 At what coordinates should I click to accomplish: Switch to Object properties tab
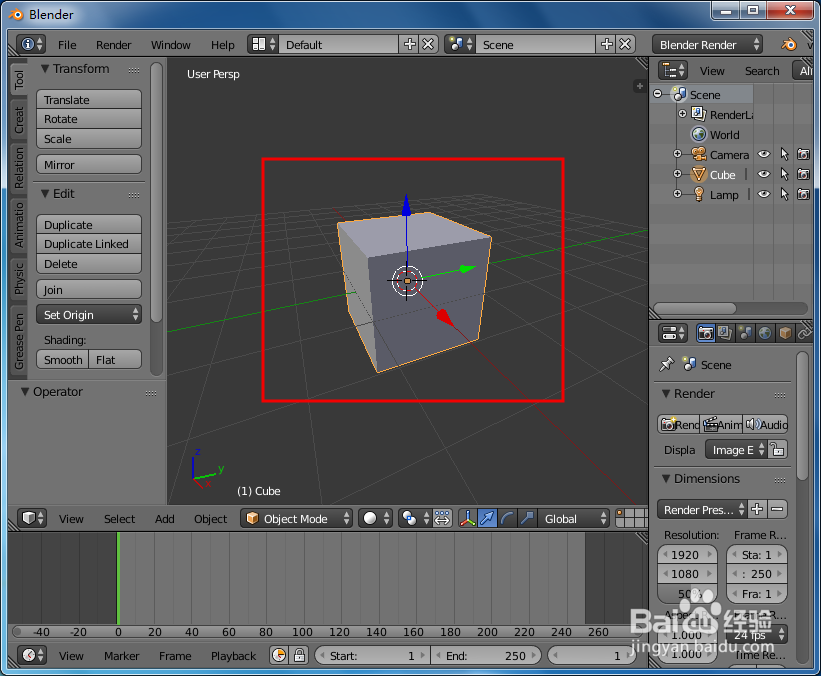tap(785, 333)
